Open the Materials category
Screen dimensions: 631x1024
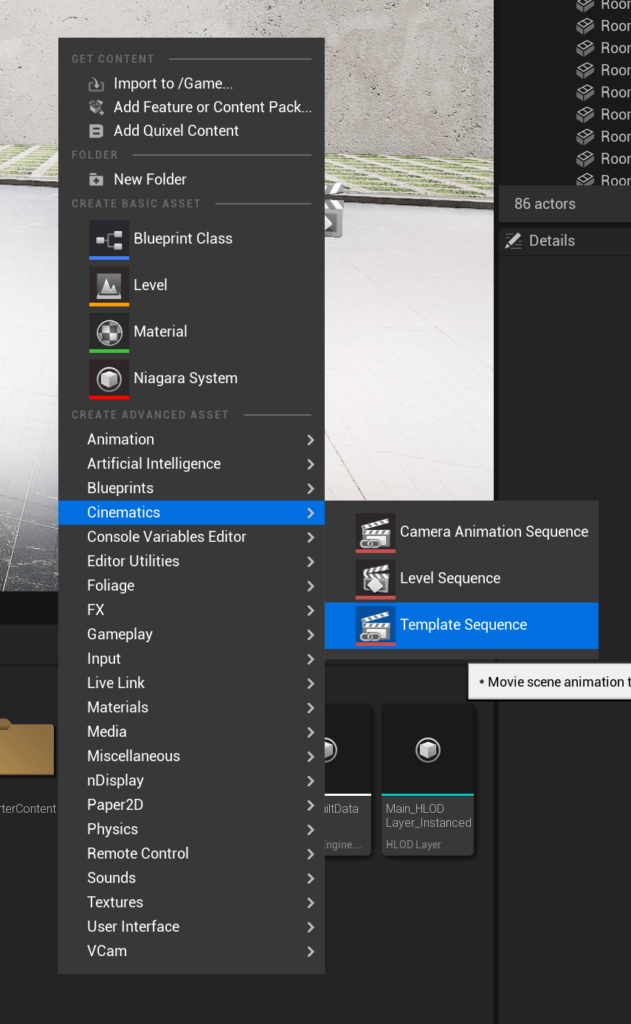191,707
